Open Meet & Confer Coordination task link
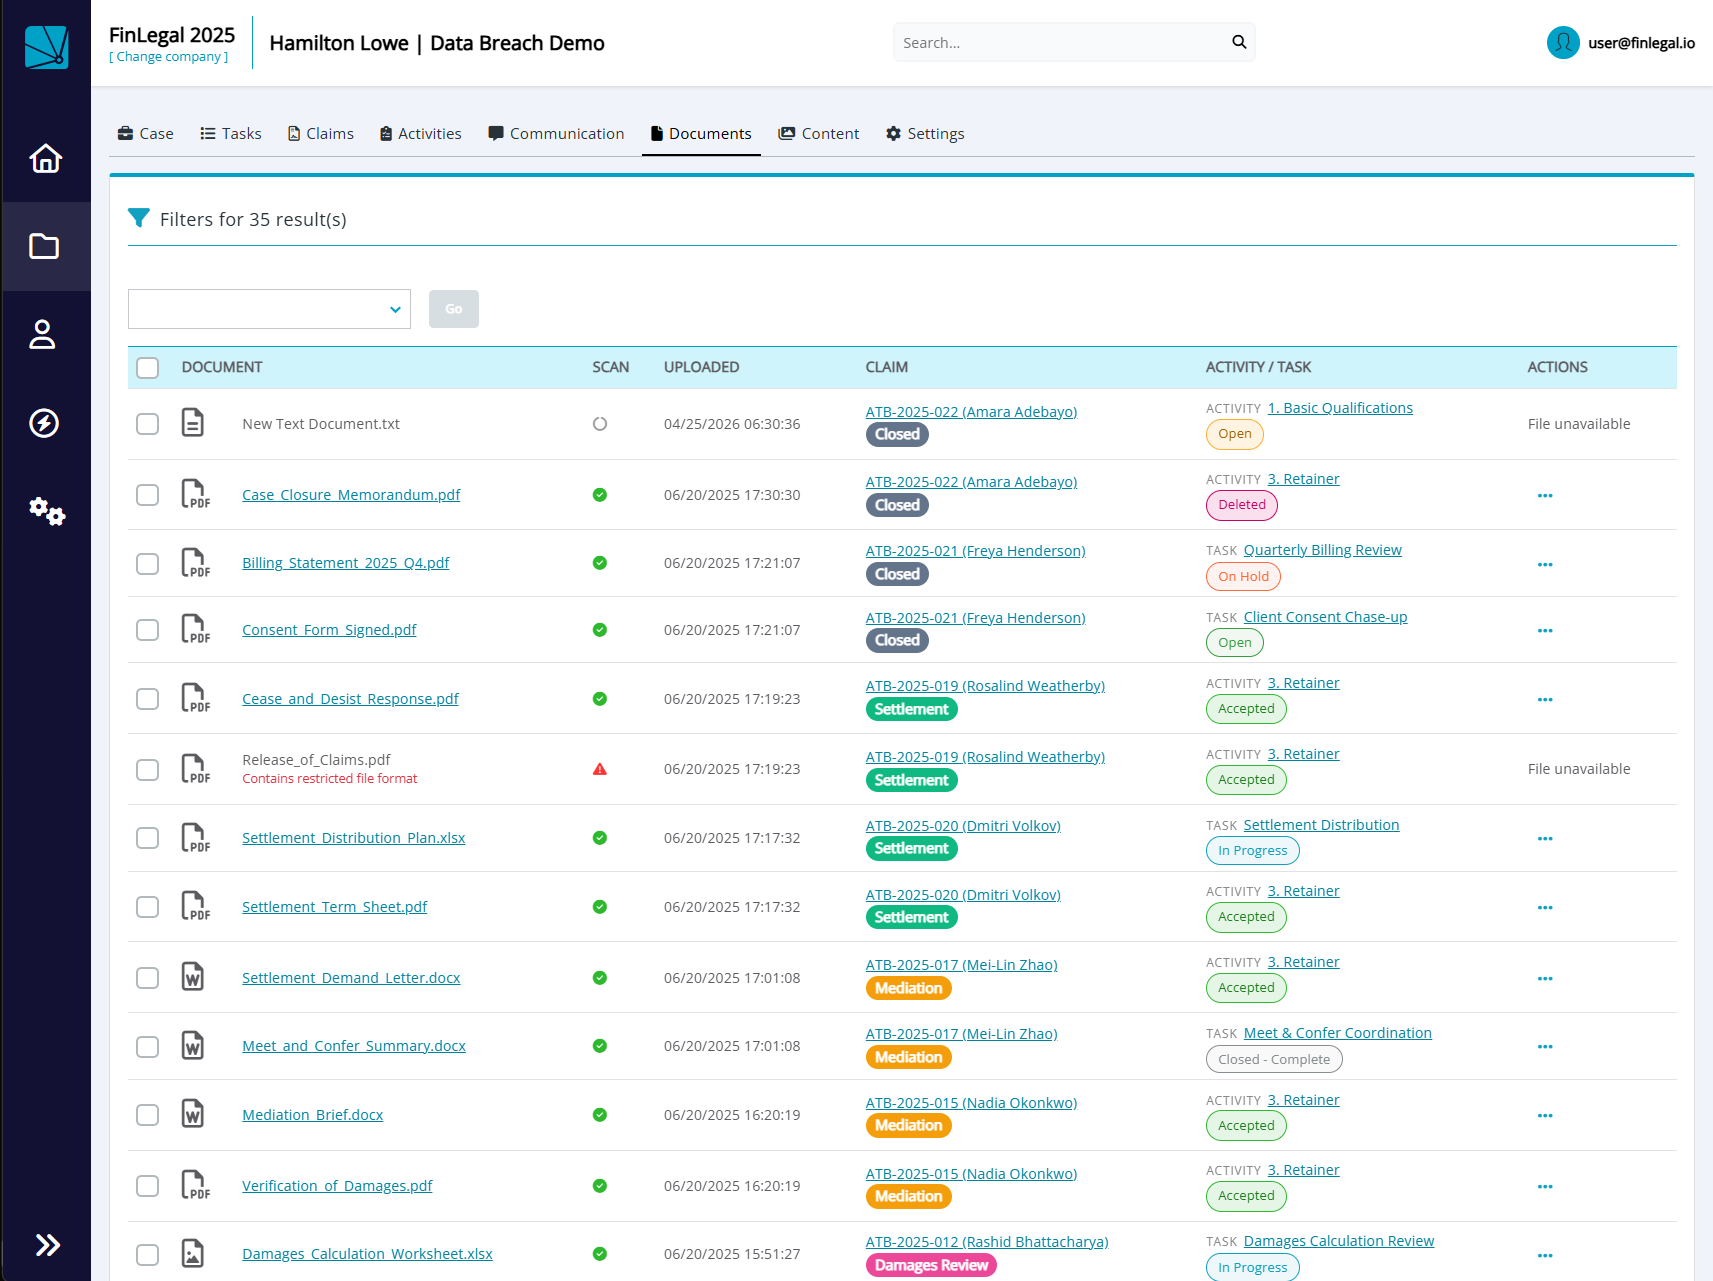The width and height of the screenshot is (1713, 1281). [1337, 1033]
